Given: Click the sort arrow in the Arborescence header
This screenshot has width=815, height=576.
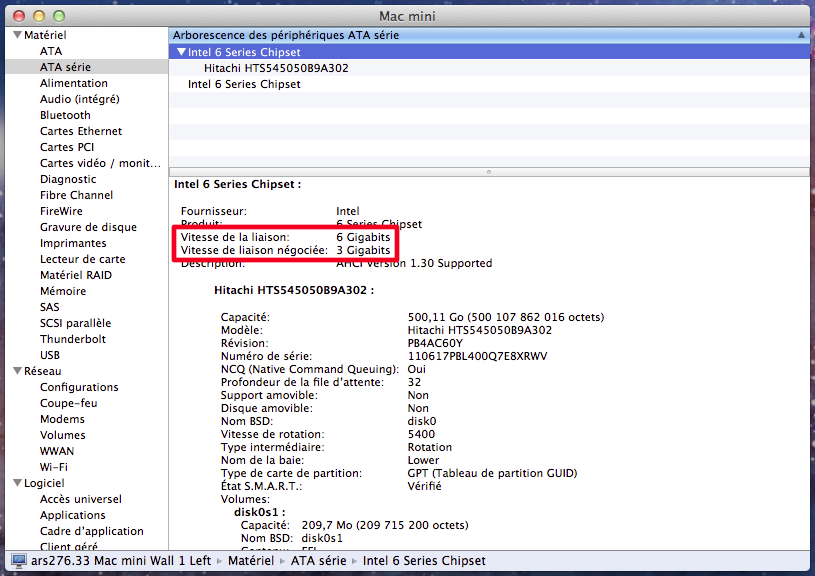Looking at the screenshot, I should point(801,35).
